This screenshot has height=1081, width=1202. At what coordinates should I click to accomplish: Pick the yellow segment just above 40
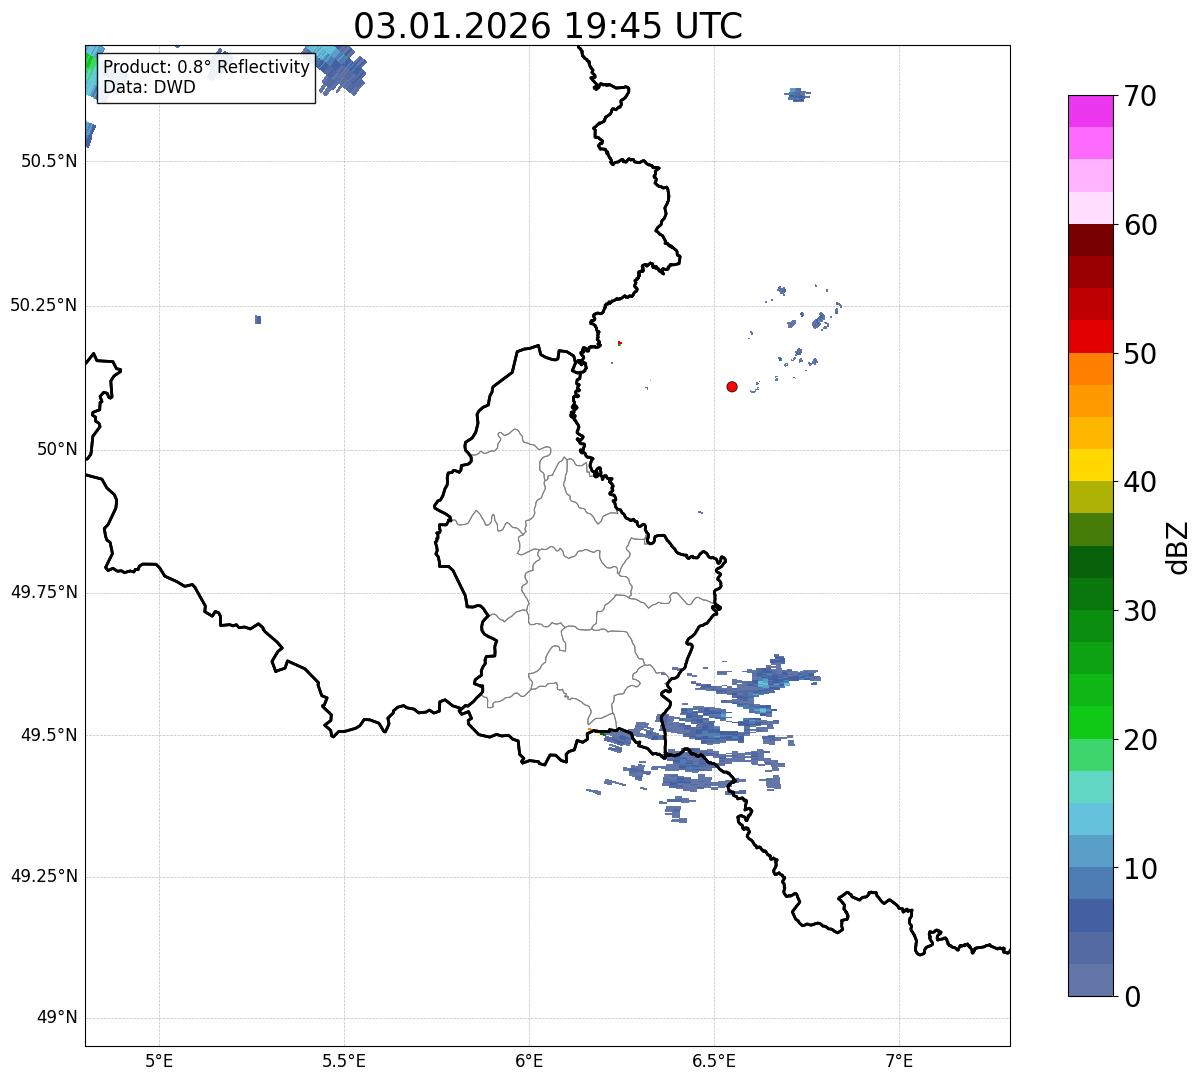(x=1091, y=465)
